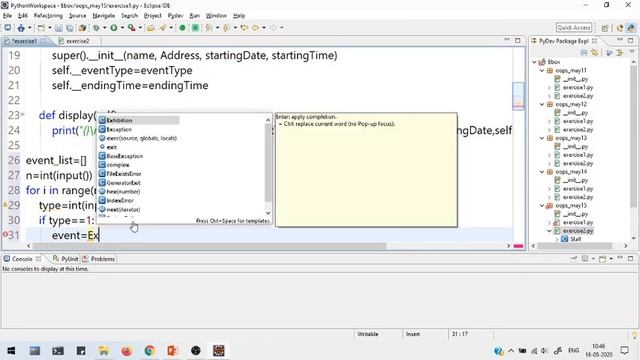Open PowerPoint from the taskbar
Screen dimensions: 640x360
tap(173, 351)
